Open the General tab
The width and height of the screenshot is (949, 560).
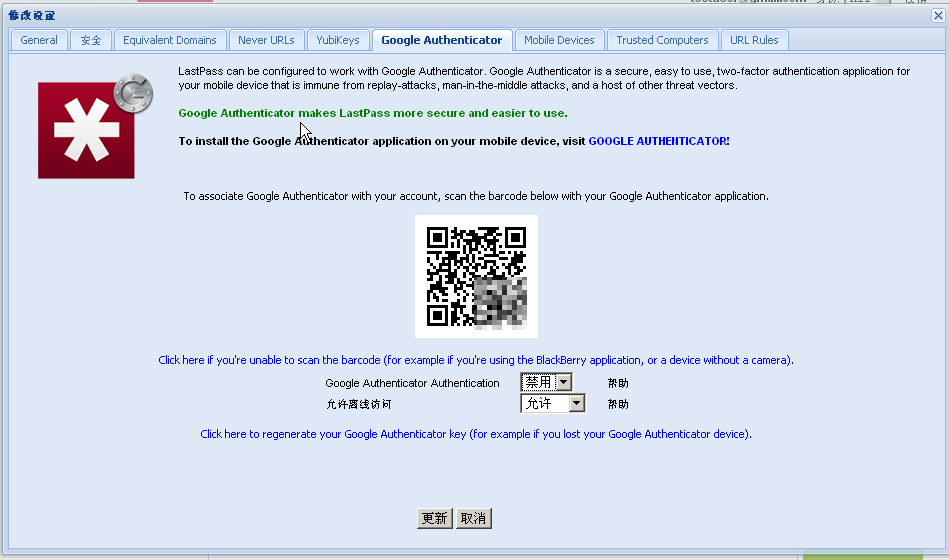[x=39, y=40]
